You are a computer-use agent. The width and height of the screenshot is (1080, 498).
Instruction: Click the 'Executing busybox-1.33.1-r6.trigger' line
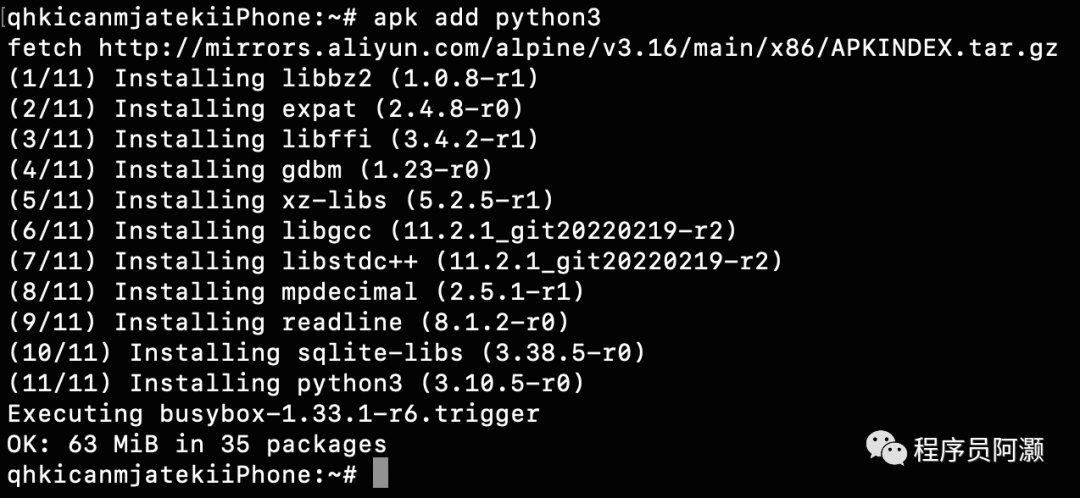(273, 414)
